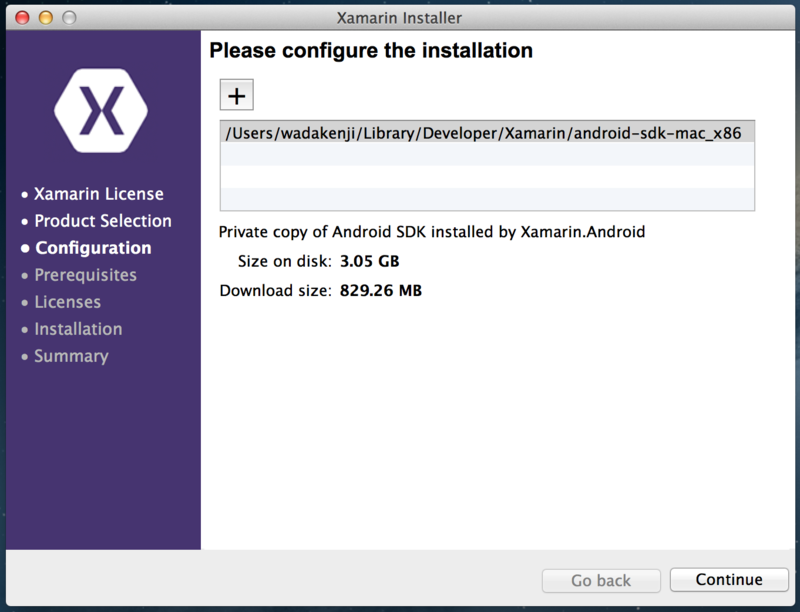The image size is (800, 612).
Task: Click the plus button to add a path
Action: pyautogui.click(x=236, y=95)
